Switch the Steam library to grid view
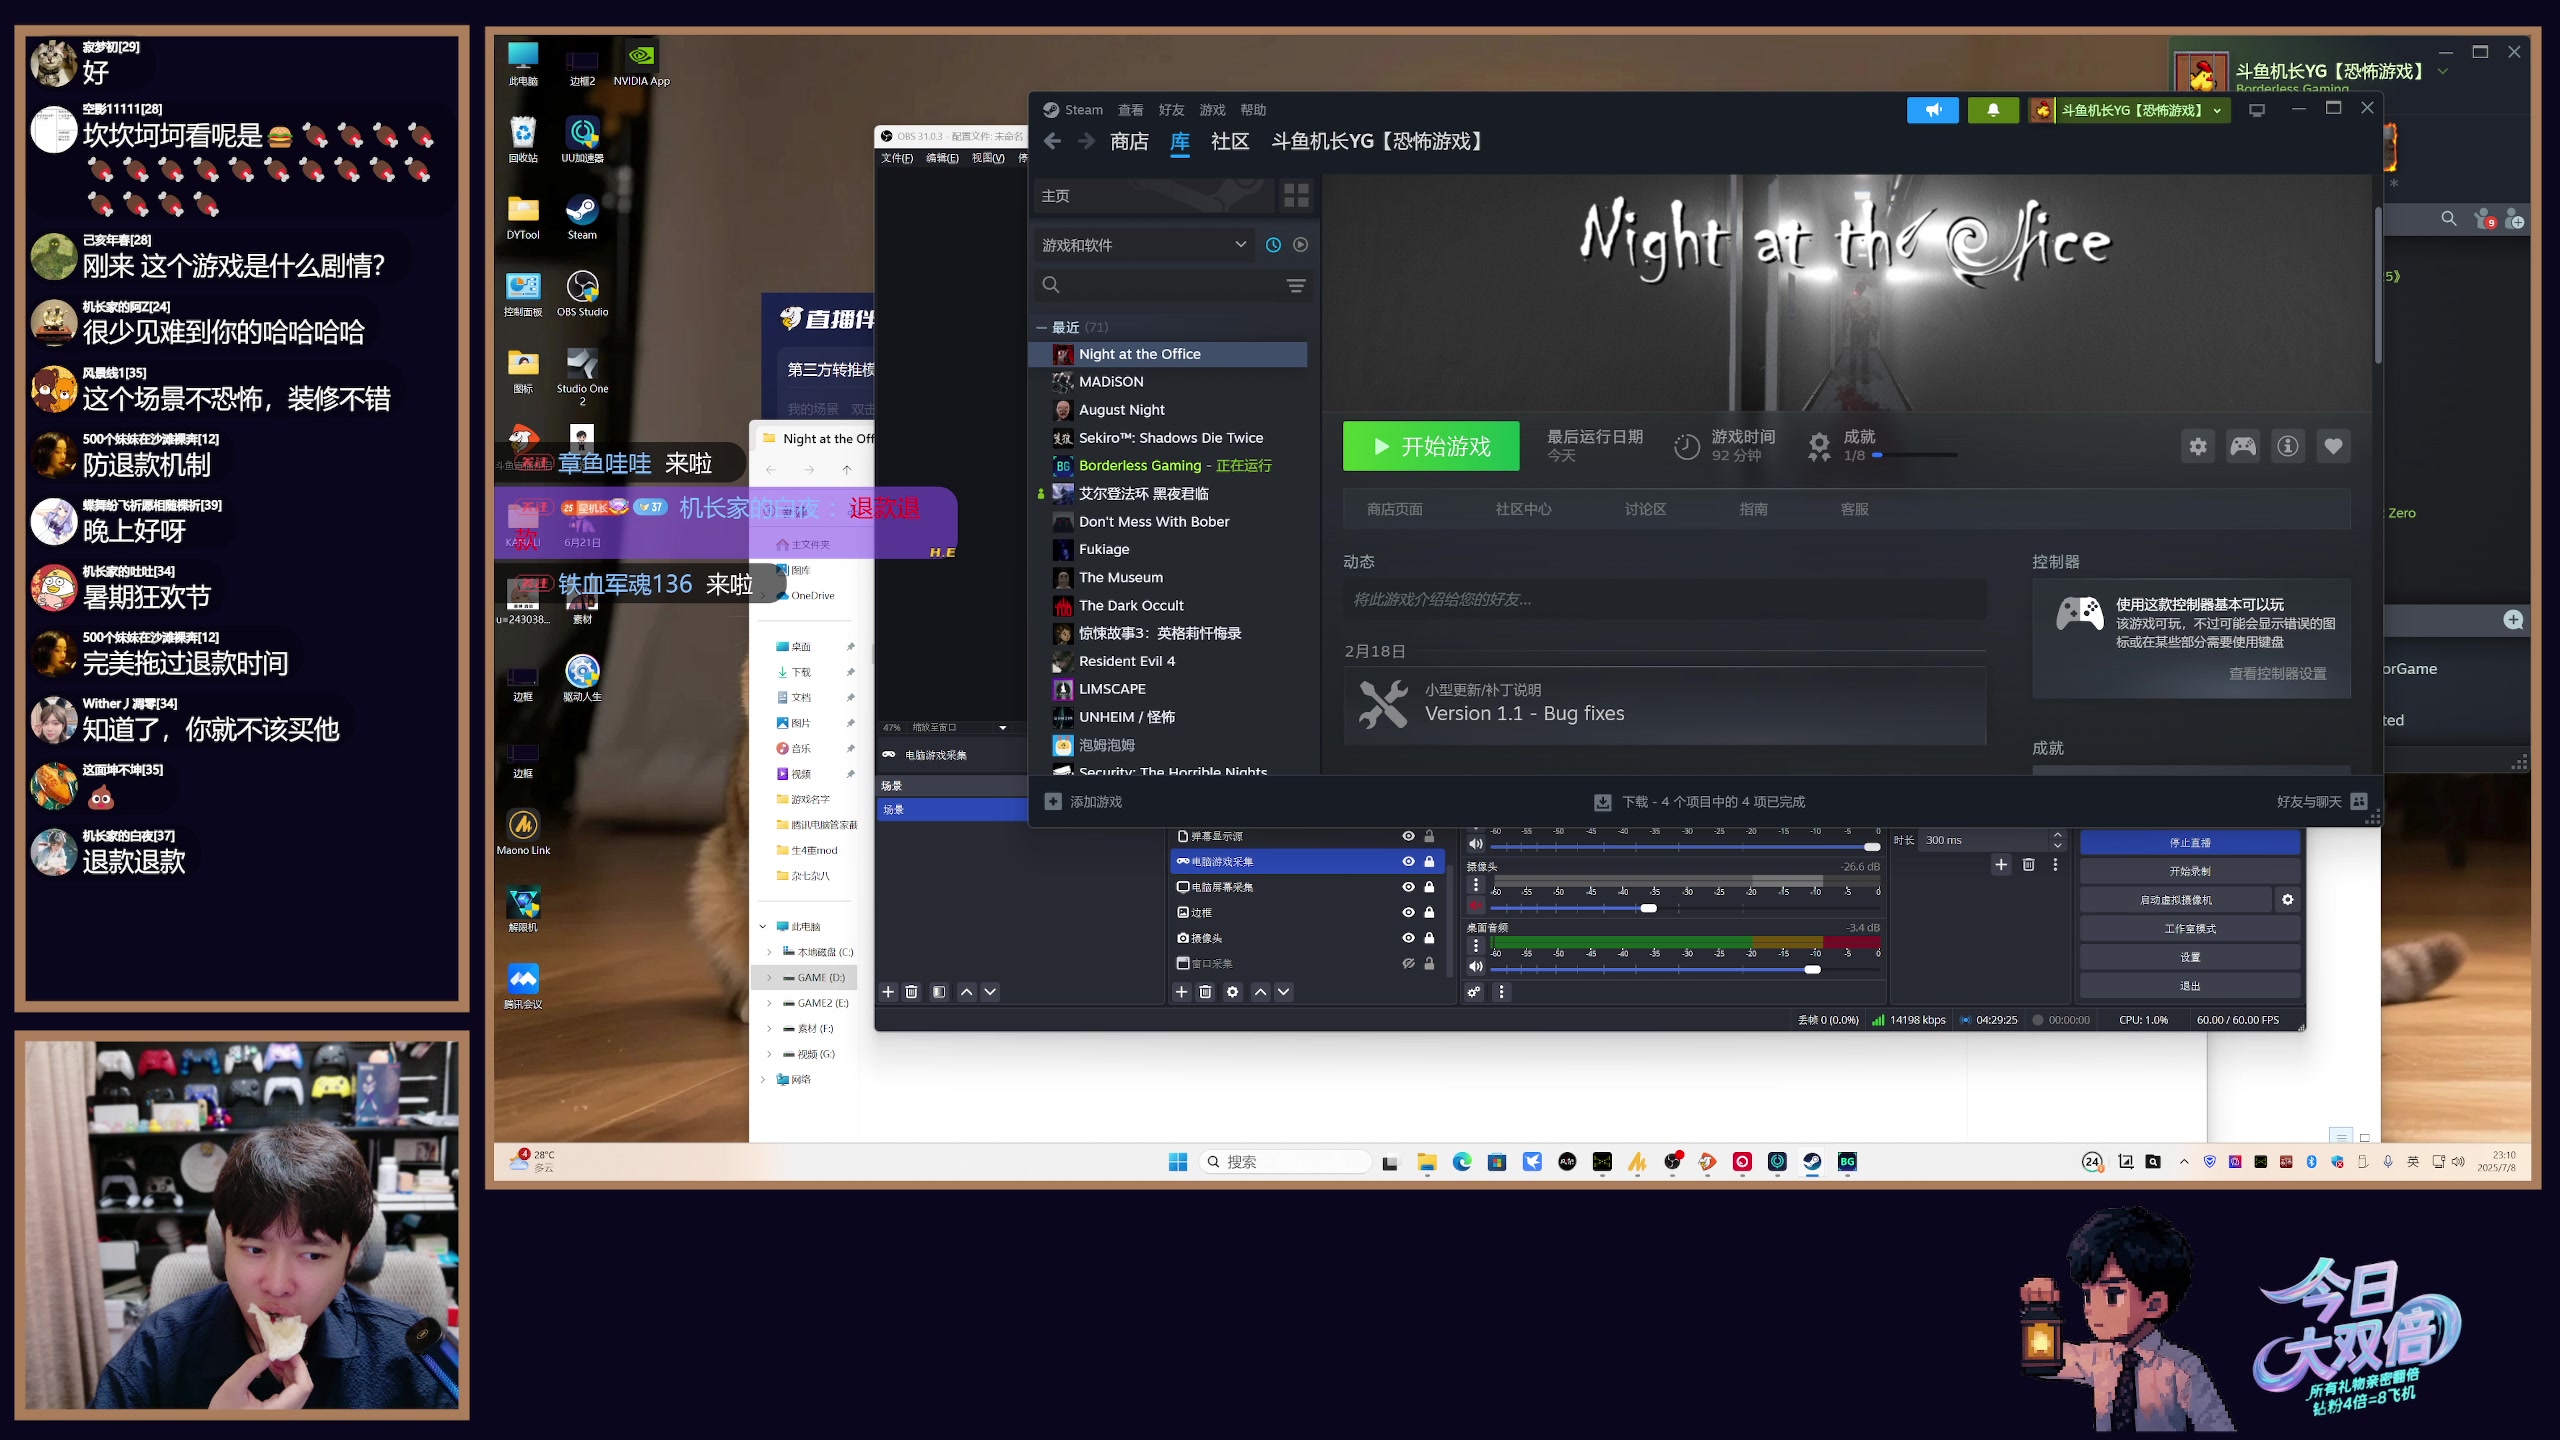2560x1440 pixels. (x=1296, y=196)
